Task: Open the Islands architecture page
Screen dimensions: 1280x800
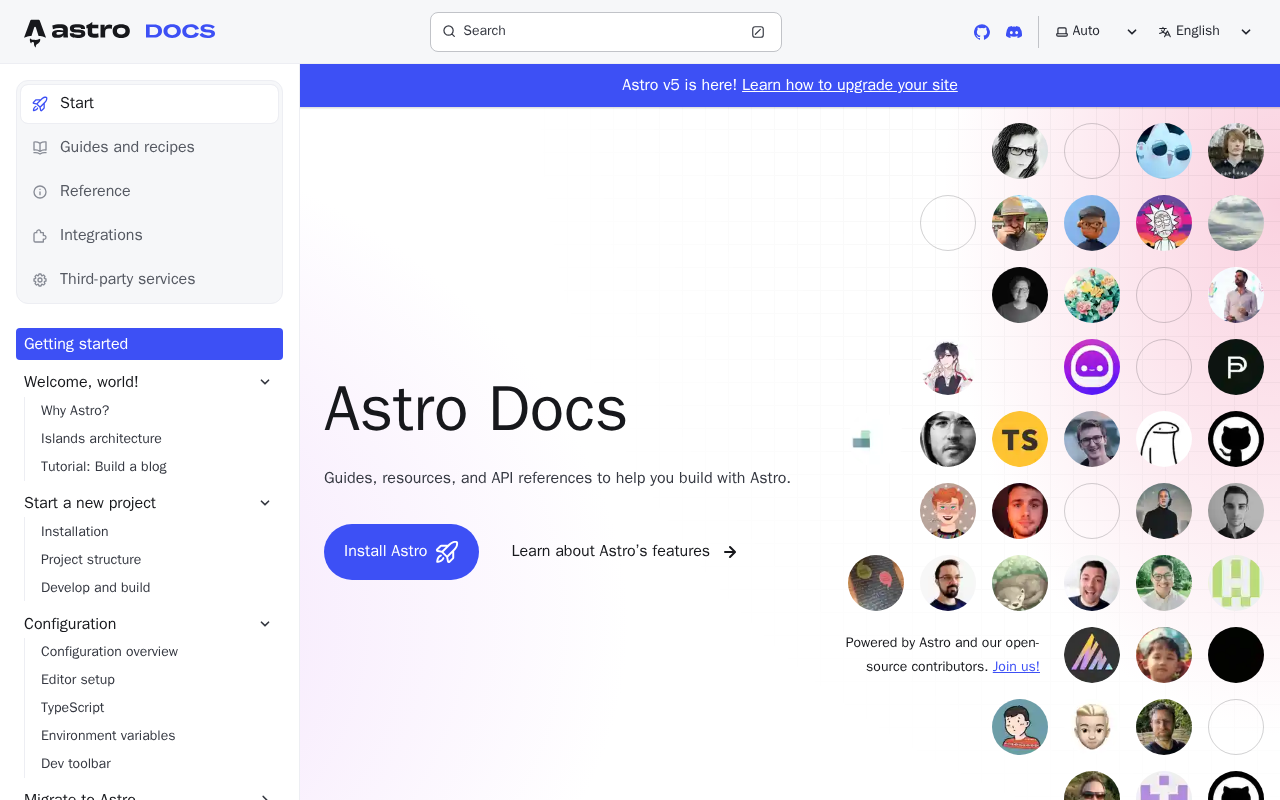Action: click(x=101, y=439)
